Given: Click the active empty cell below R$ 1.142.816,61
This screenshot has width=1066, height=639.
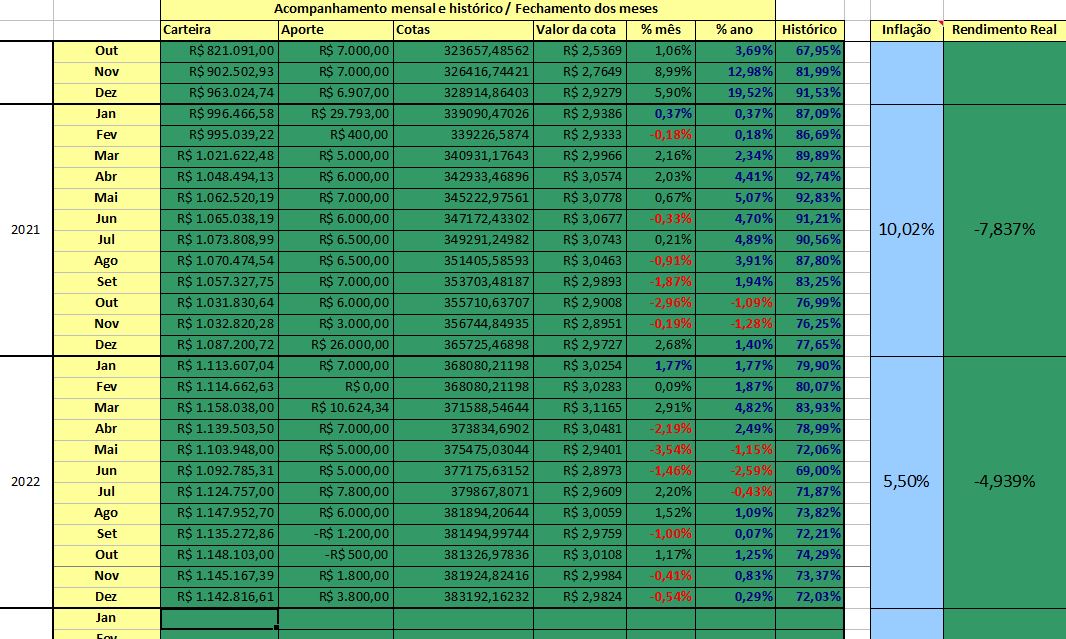Looking at the screenshot, I should click(x=220, y=618).
